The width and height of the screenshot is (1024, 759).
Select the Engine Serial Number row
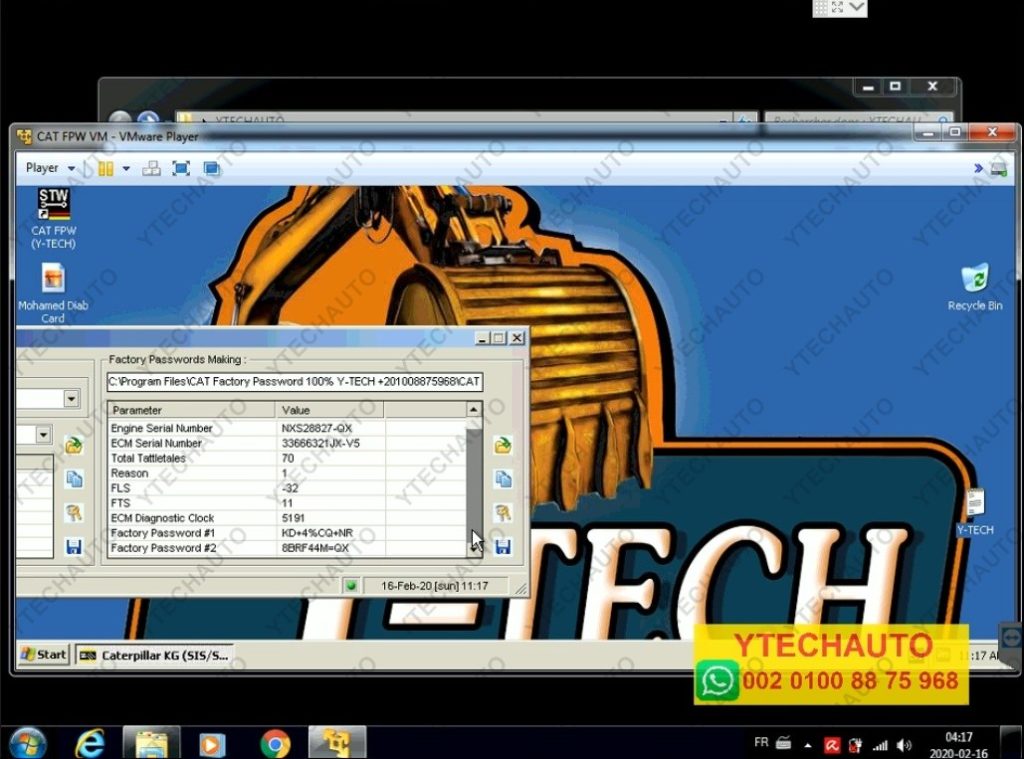[287, 428]
